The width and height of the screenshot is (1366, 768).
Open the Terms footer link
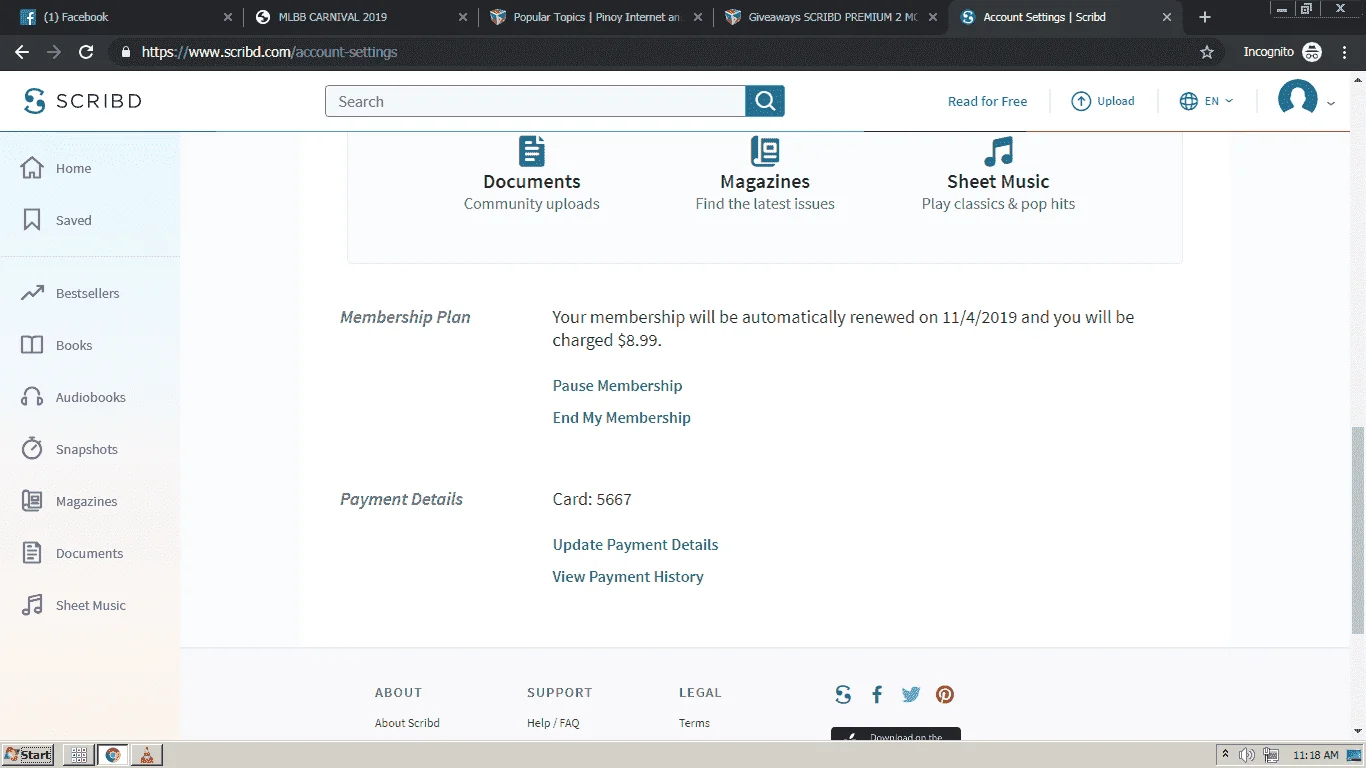pyautogui.click(x=694, y=723)
